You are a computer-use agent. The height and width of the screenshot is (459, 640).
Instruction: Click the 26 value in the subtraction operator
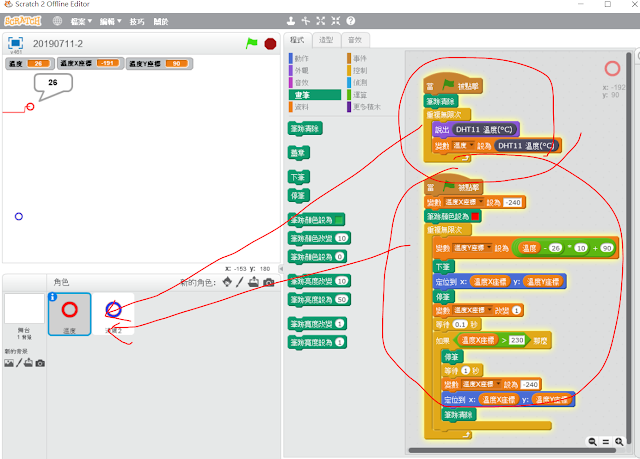tap(555, 248)
